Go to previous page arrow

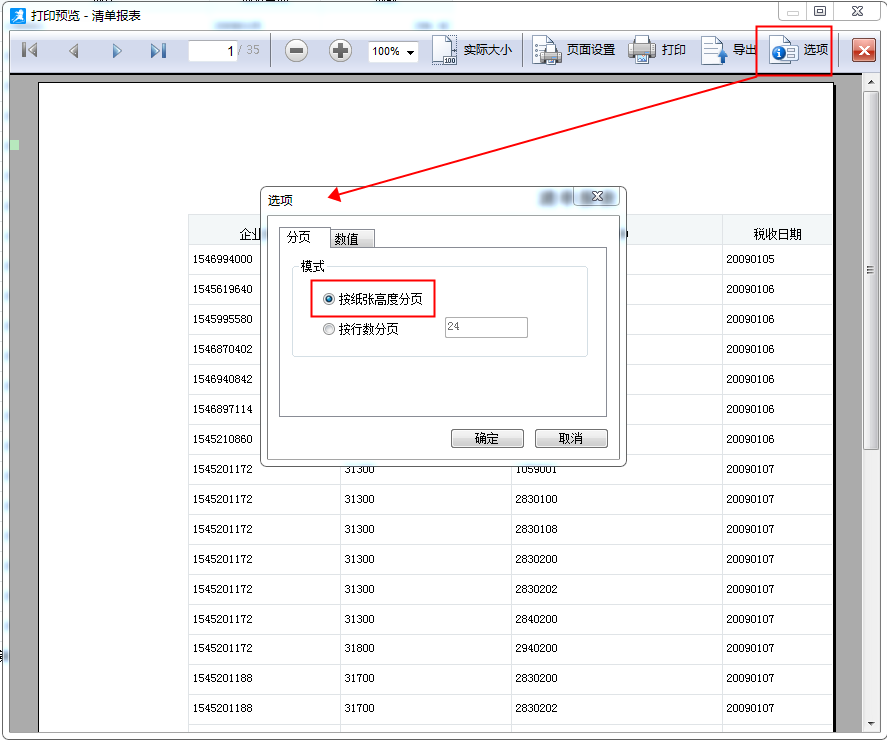pos(73,50)
